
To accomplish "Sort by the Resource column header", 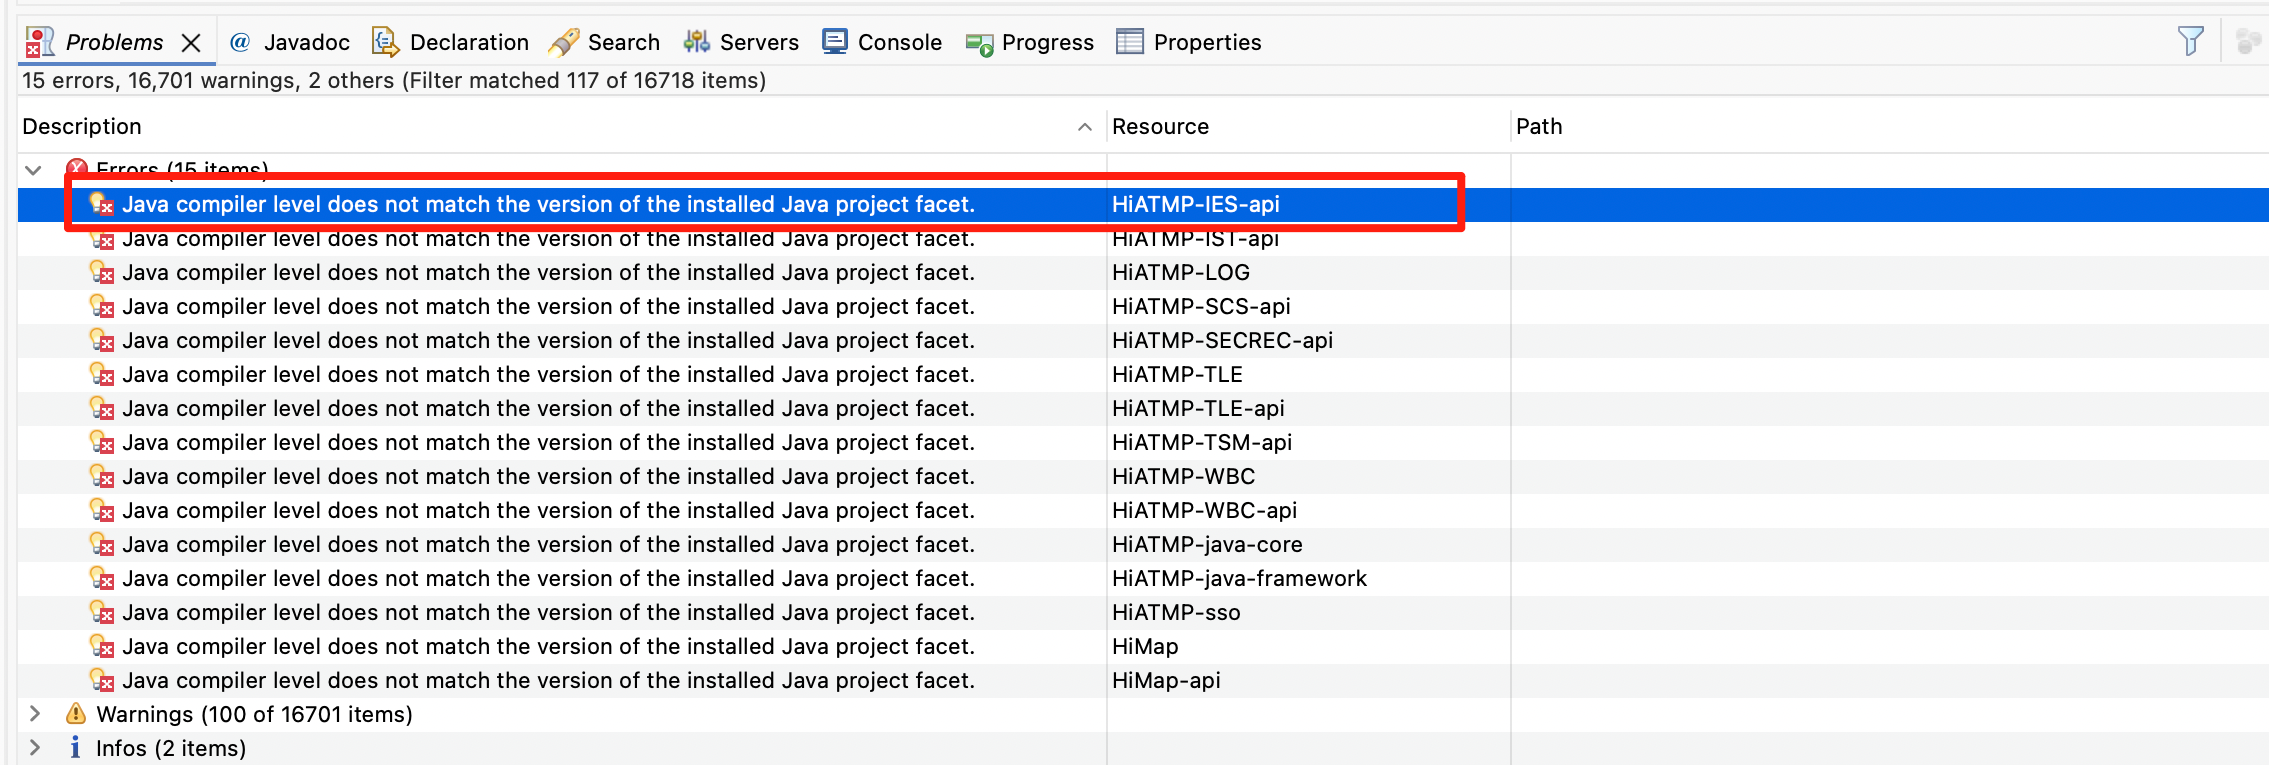I will pyautogui.click(x=1160, y=126).
